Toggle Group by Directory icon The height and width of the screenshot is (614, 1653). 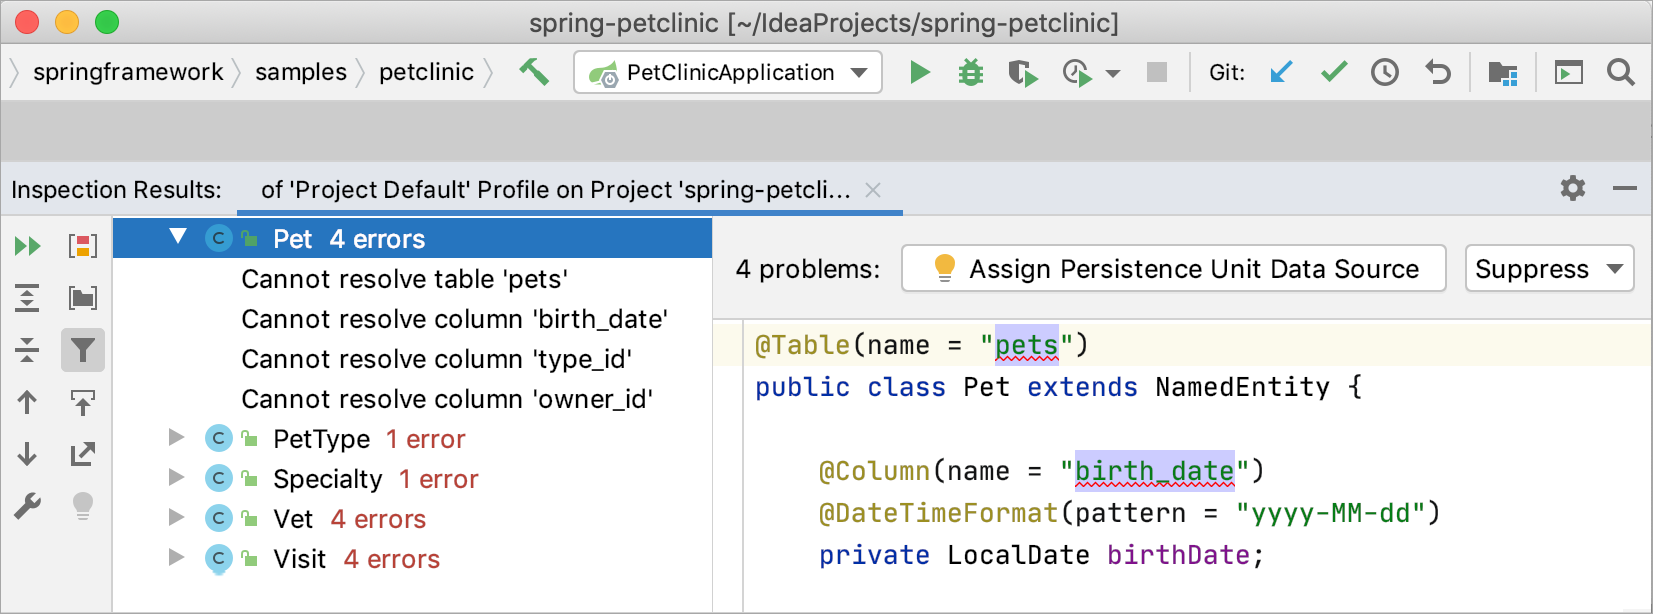tap(82, 297)
